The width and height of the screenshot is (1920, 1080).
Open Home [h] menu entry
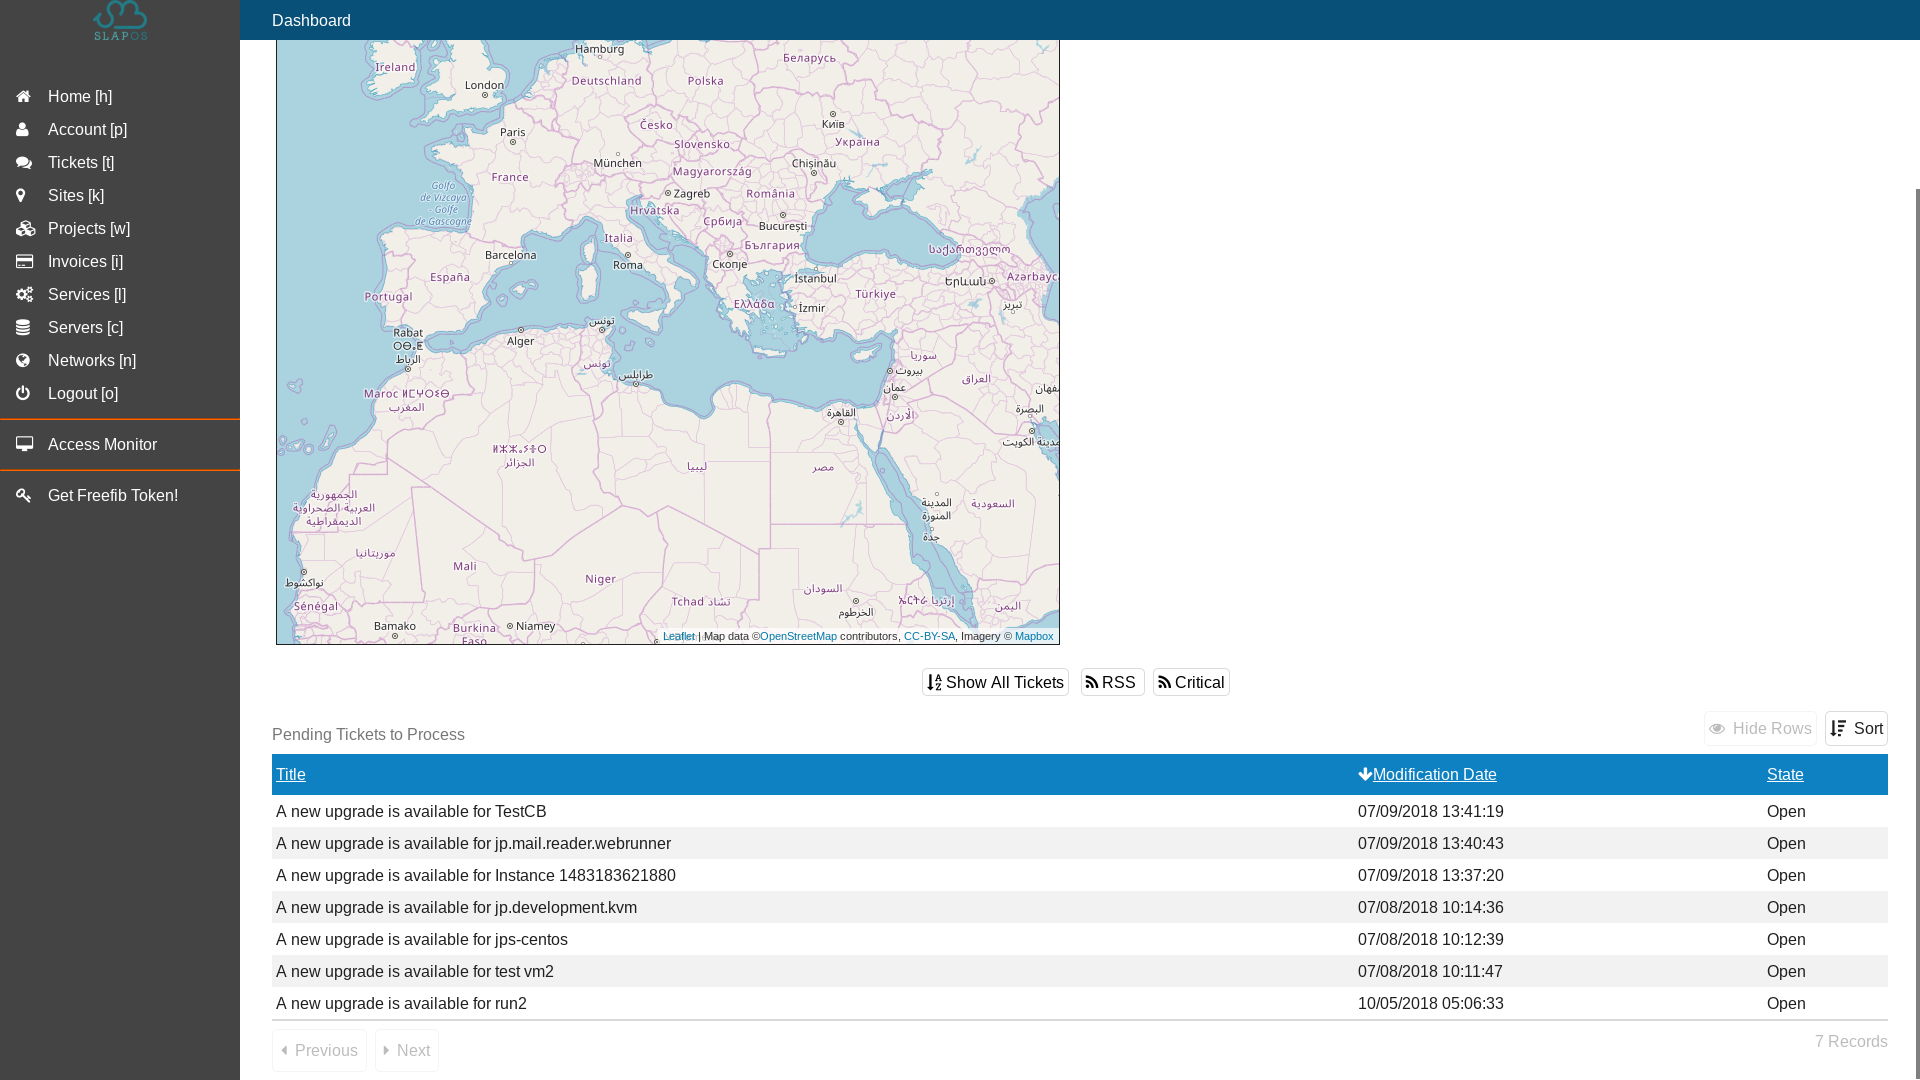pos(120,97)
